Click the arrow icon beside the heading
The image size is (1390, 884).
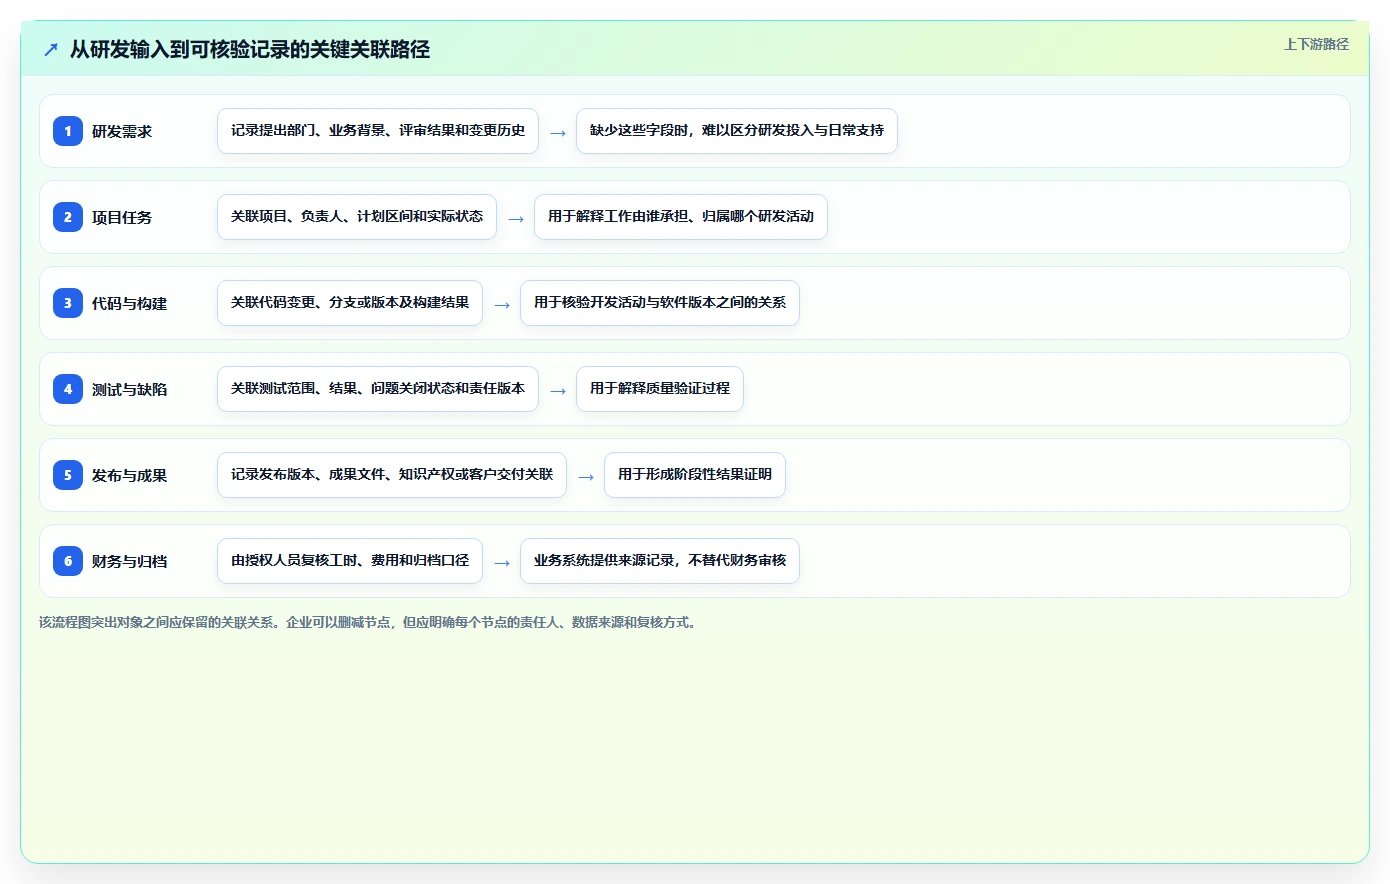coord(51,49)
